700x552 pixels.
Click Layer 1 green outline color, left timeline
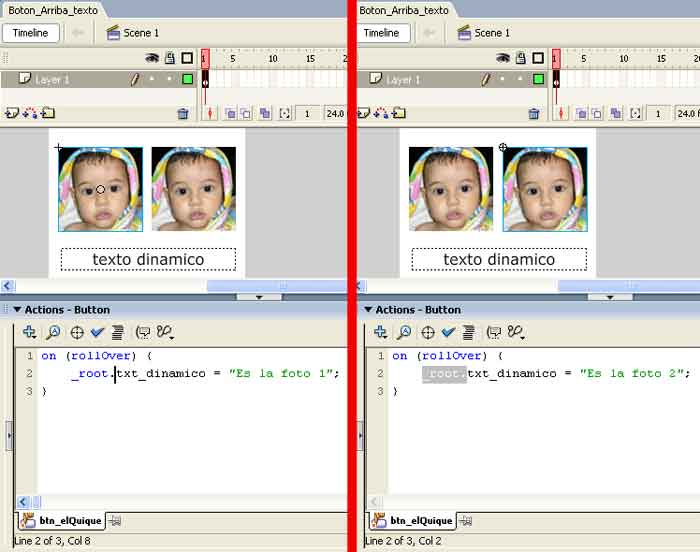click(188, 79)
